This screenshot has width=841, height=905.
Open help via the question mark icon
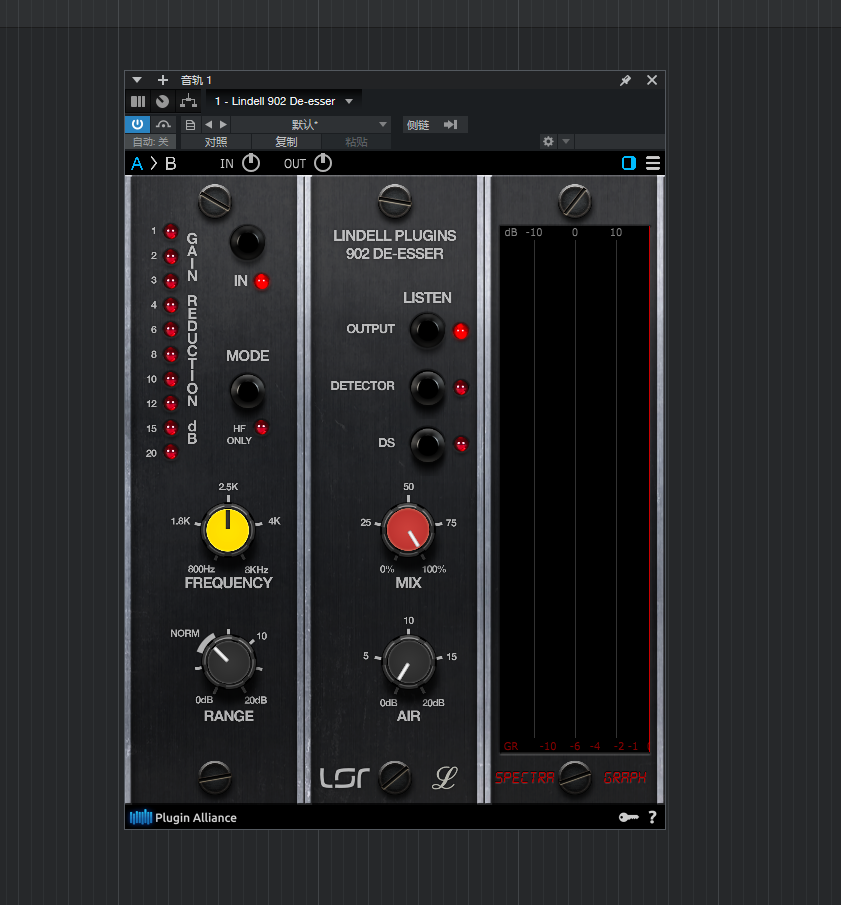click(x=652, y=817)
